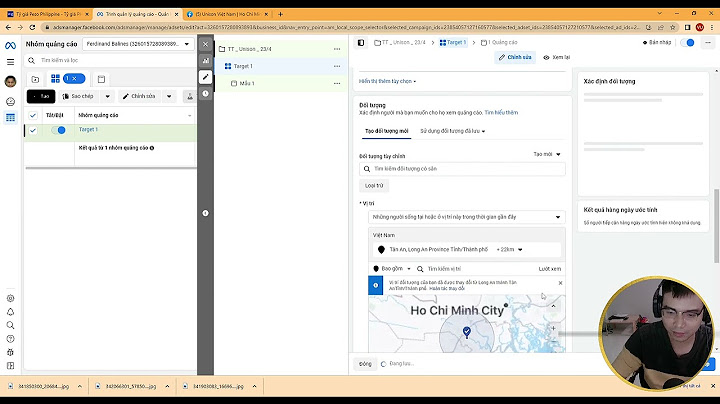Click the Tìm kiếm vị trí field
Viewport: 720px width, 404px height.
click(x=474, y=269)
